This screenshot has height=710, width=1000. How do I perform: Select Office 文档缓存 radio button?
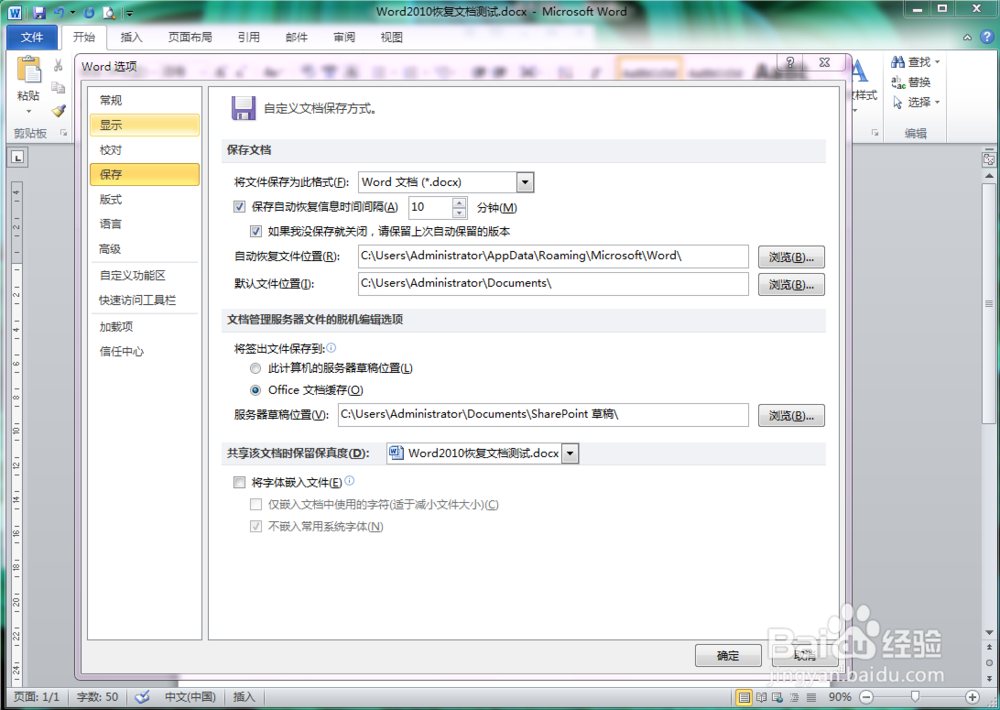click(255, 390)
